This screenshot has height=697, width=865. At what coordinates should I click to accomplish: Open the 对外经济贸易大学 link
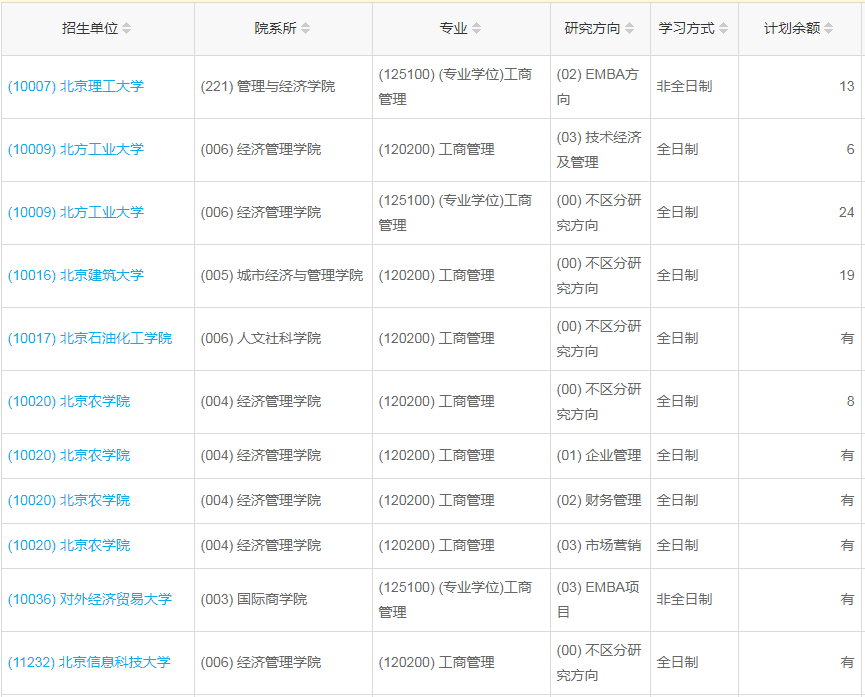pos(85,599)
